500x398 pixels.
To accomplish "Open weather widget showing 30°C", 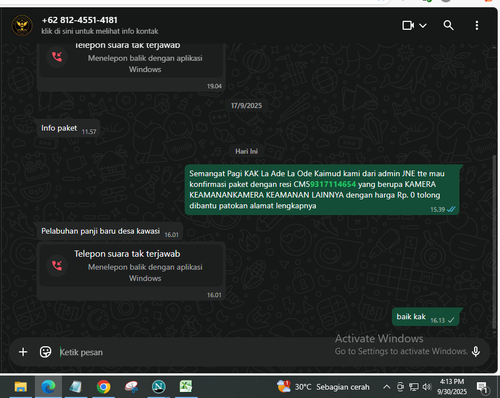I will [323, 387].
